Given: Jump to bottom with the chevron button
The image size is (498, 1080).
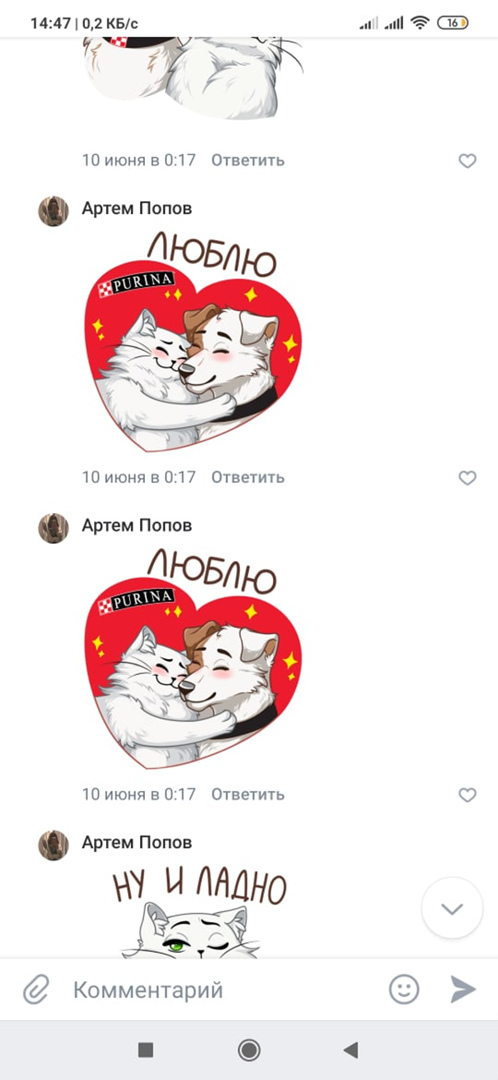Looking at the screenshot, I should (452, 908).
